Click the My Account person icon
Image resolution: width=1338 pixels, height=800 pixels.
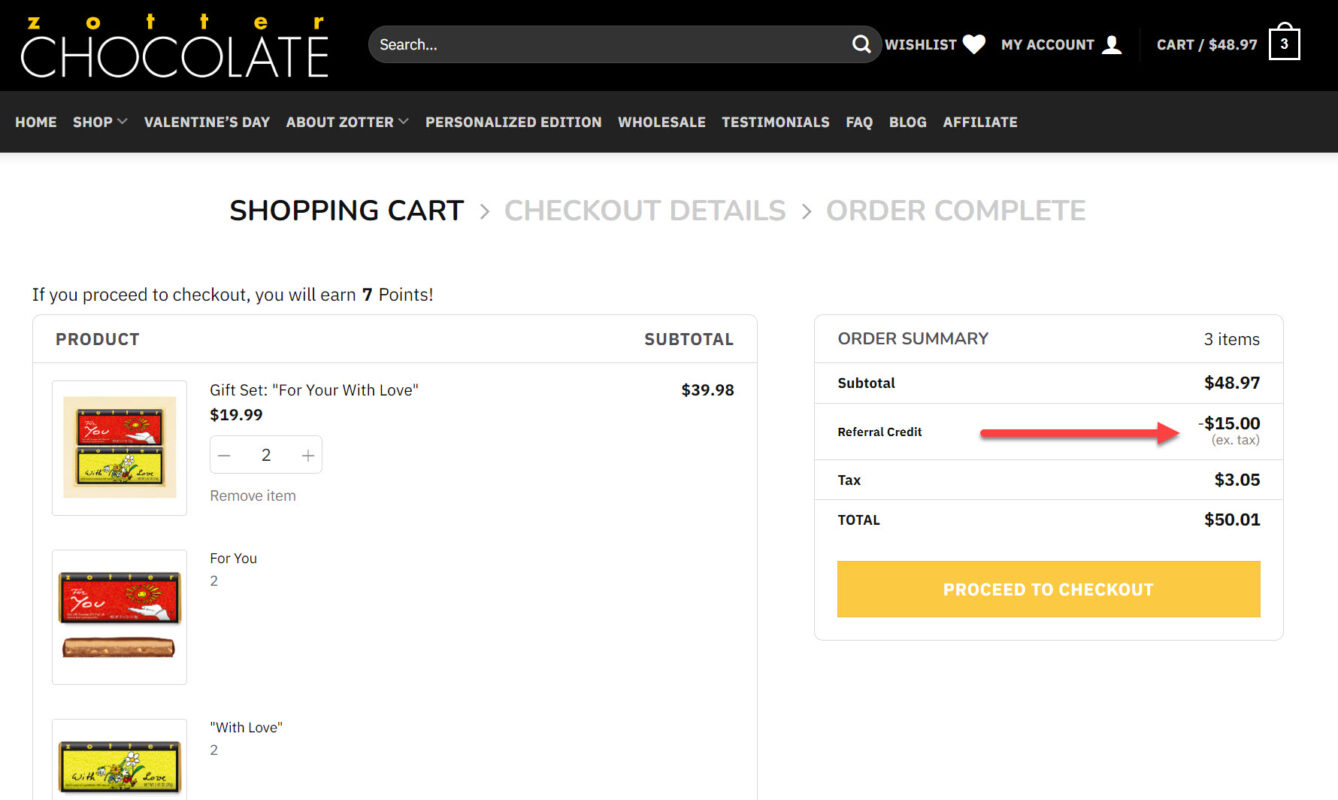click(x=1112, y=44)
